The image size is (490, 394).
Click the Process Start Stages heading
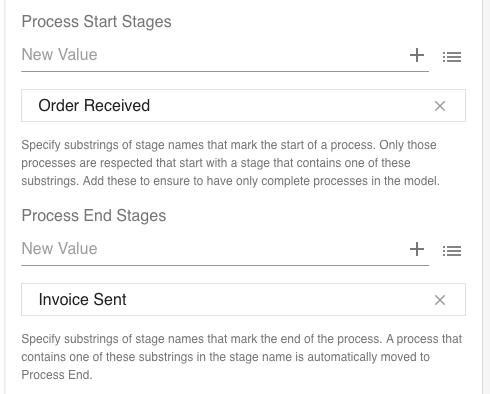coord(96,22)
